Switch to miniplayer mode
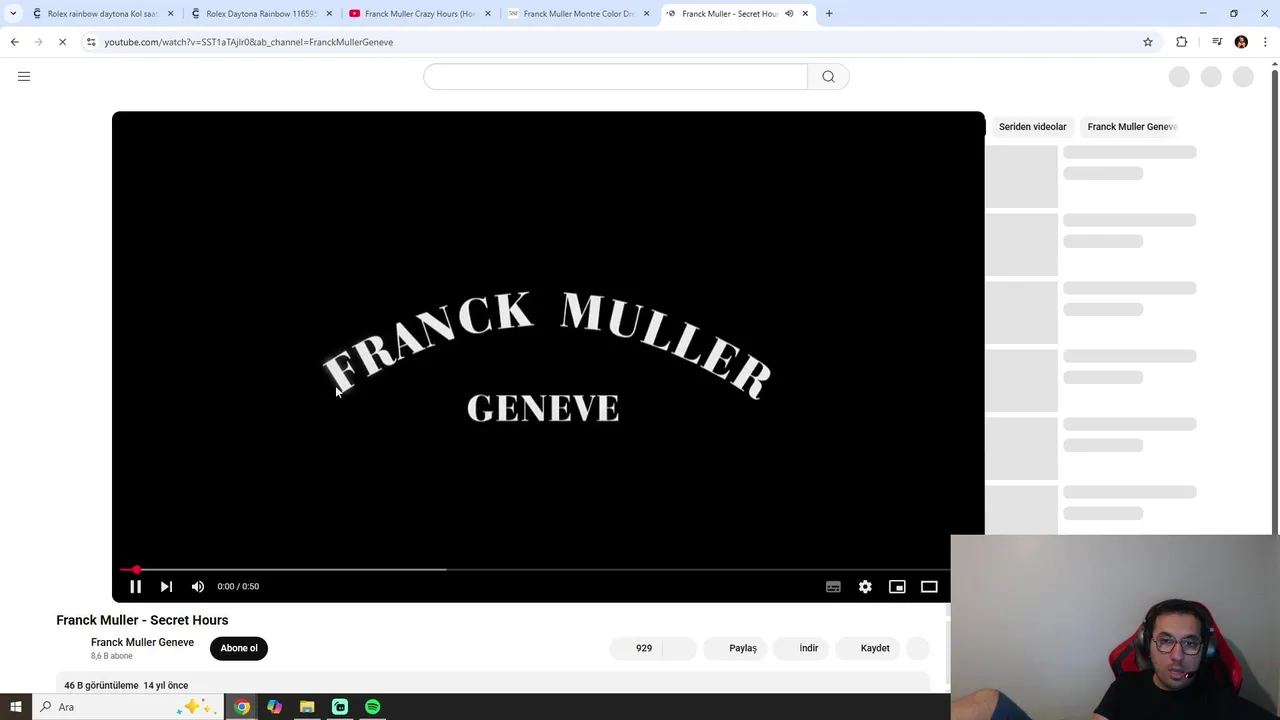 click(x=897, y=587)
